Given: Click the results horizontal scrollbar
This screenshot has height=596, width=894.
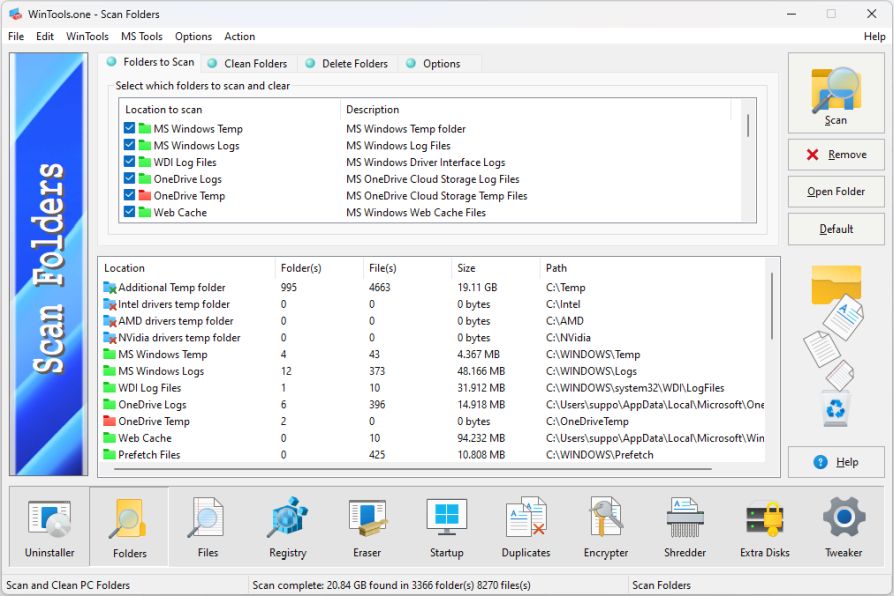Looking at the screenshot, I should [x=413, y=469].
